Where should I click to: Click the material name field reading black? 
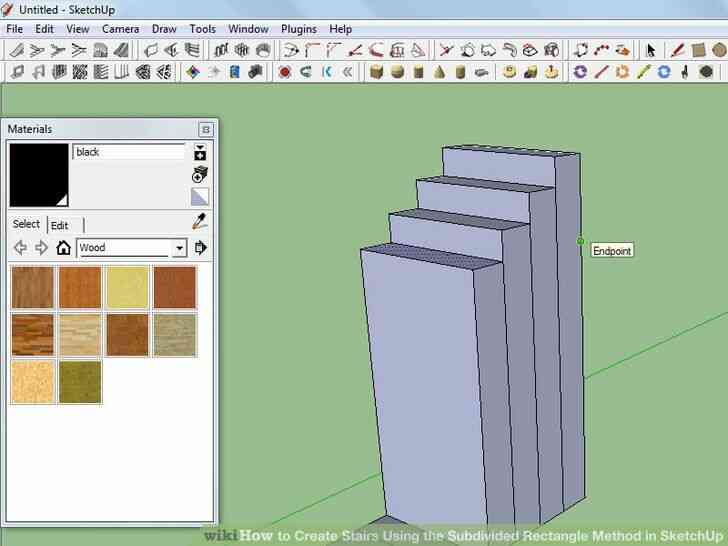click(x=129, y=152)
